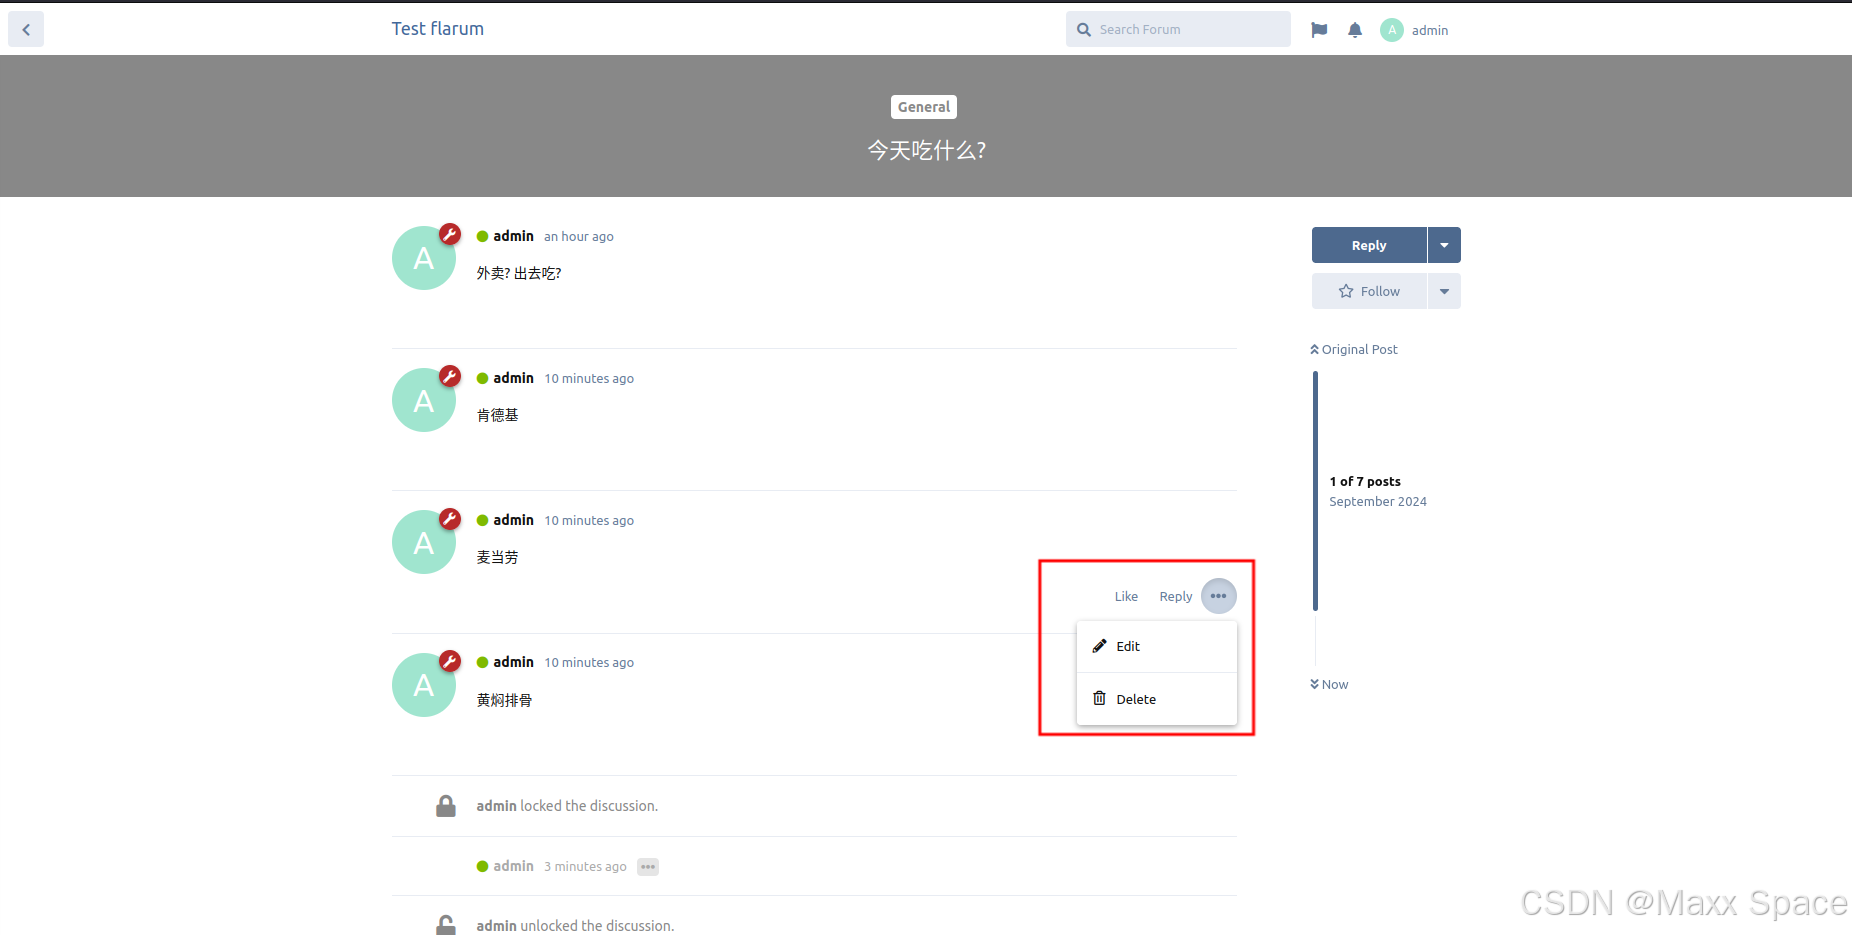Click online status dot on 外卖 post

pos(482,237)
